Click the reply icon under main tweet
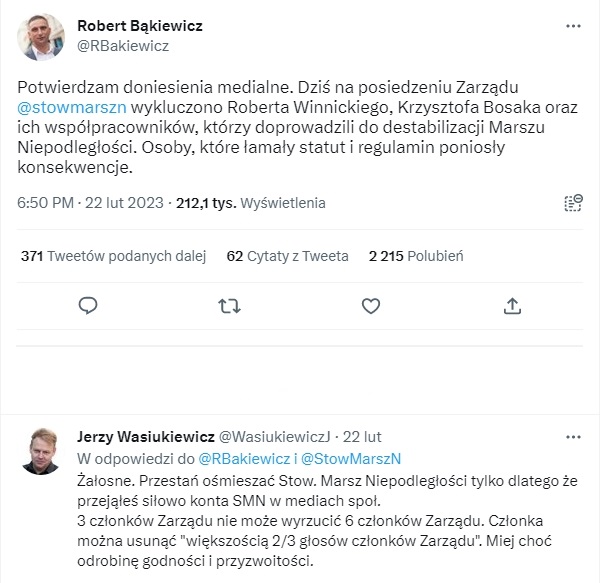607x583 pixels. pos(88,304)
